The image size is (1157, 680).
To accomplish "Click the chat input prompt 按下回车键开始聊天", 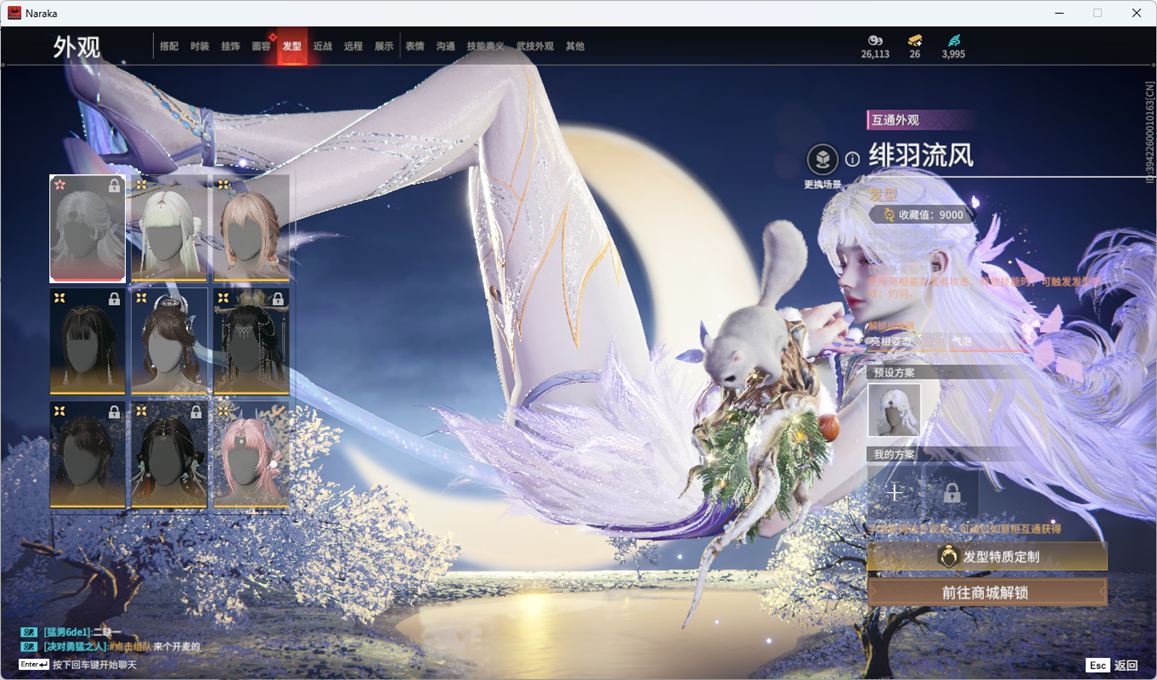I will [x=95, y=665].
